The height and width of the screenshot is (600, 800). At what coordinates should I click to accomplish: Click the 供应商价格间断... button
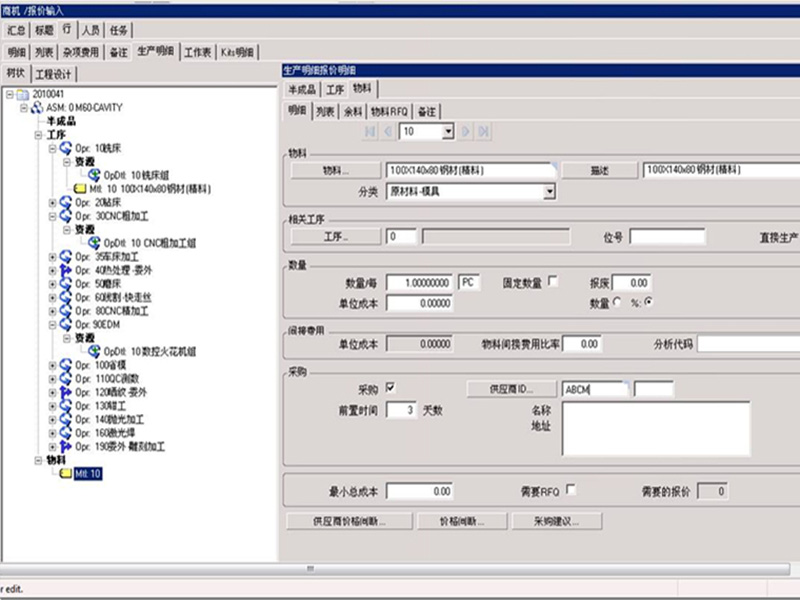[x=349, y=521]
